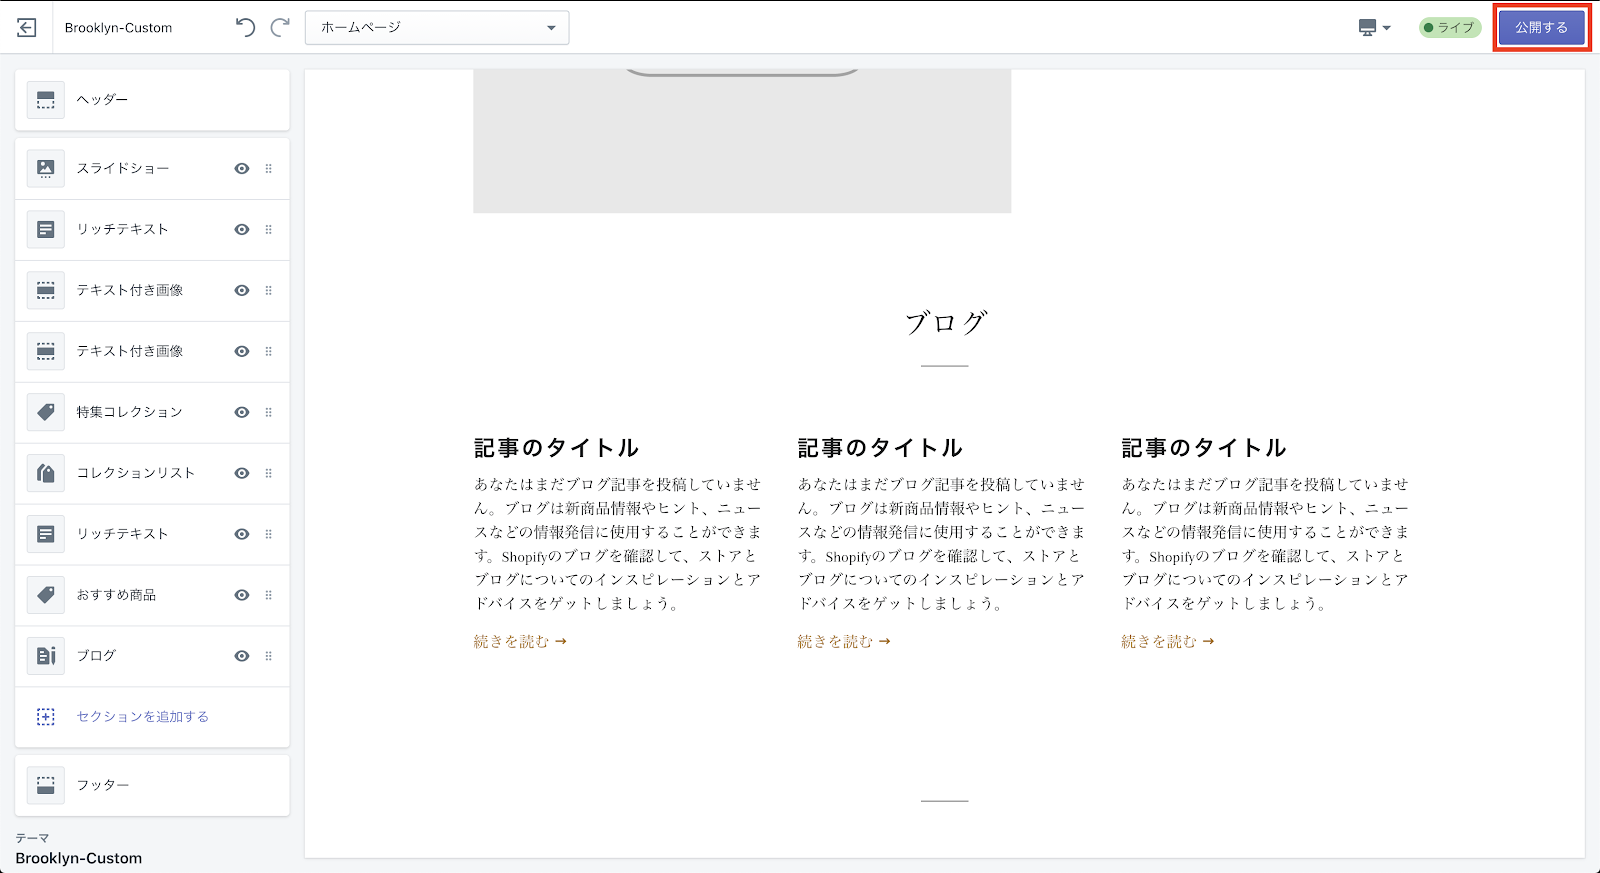Click the スライドショー image icon
Image resolution: width=1600 pixels, height=873 pixels.
[46, 169]
